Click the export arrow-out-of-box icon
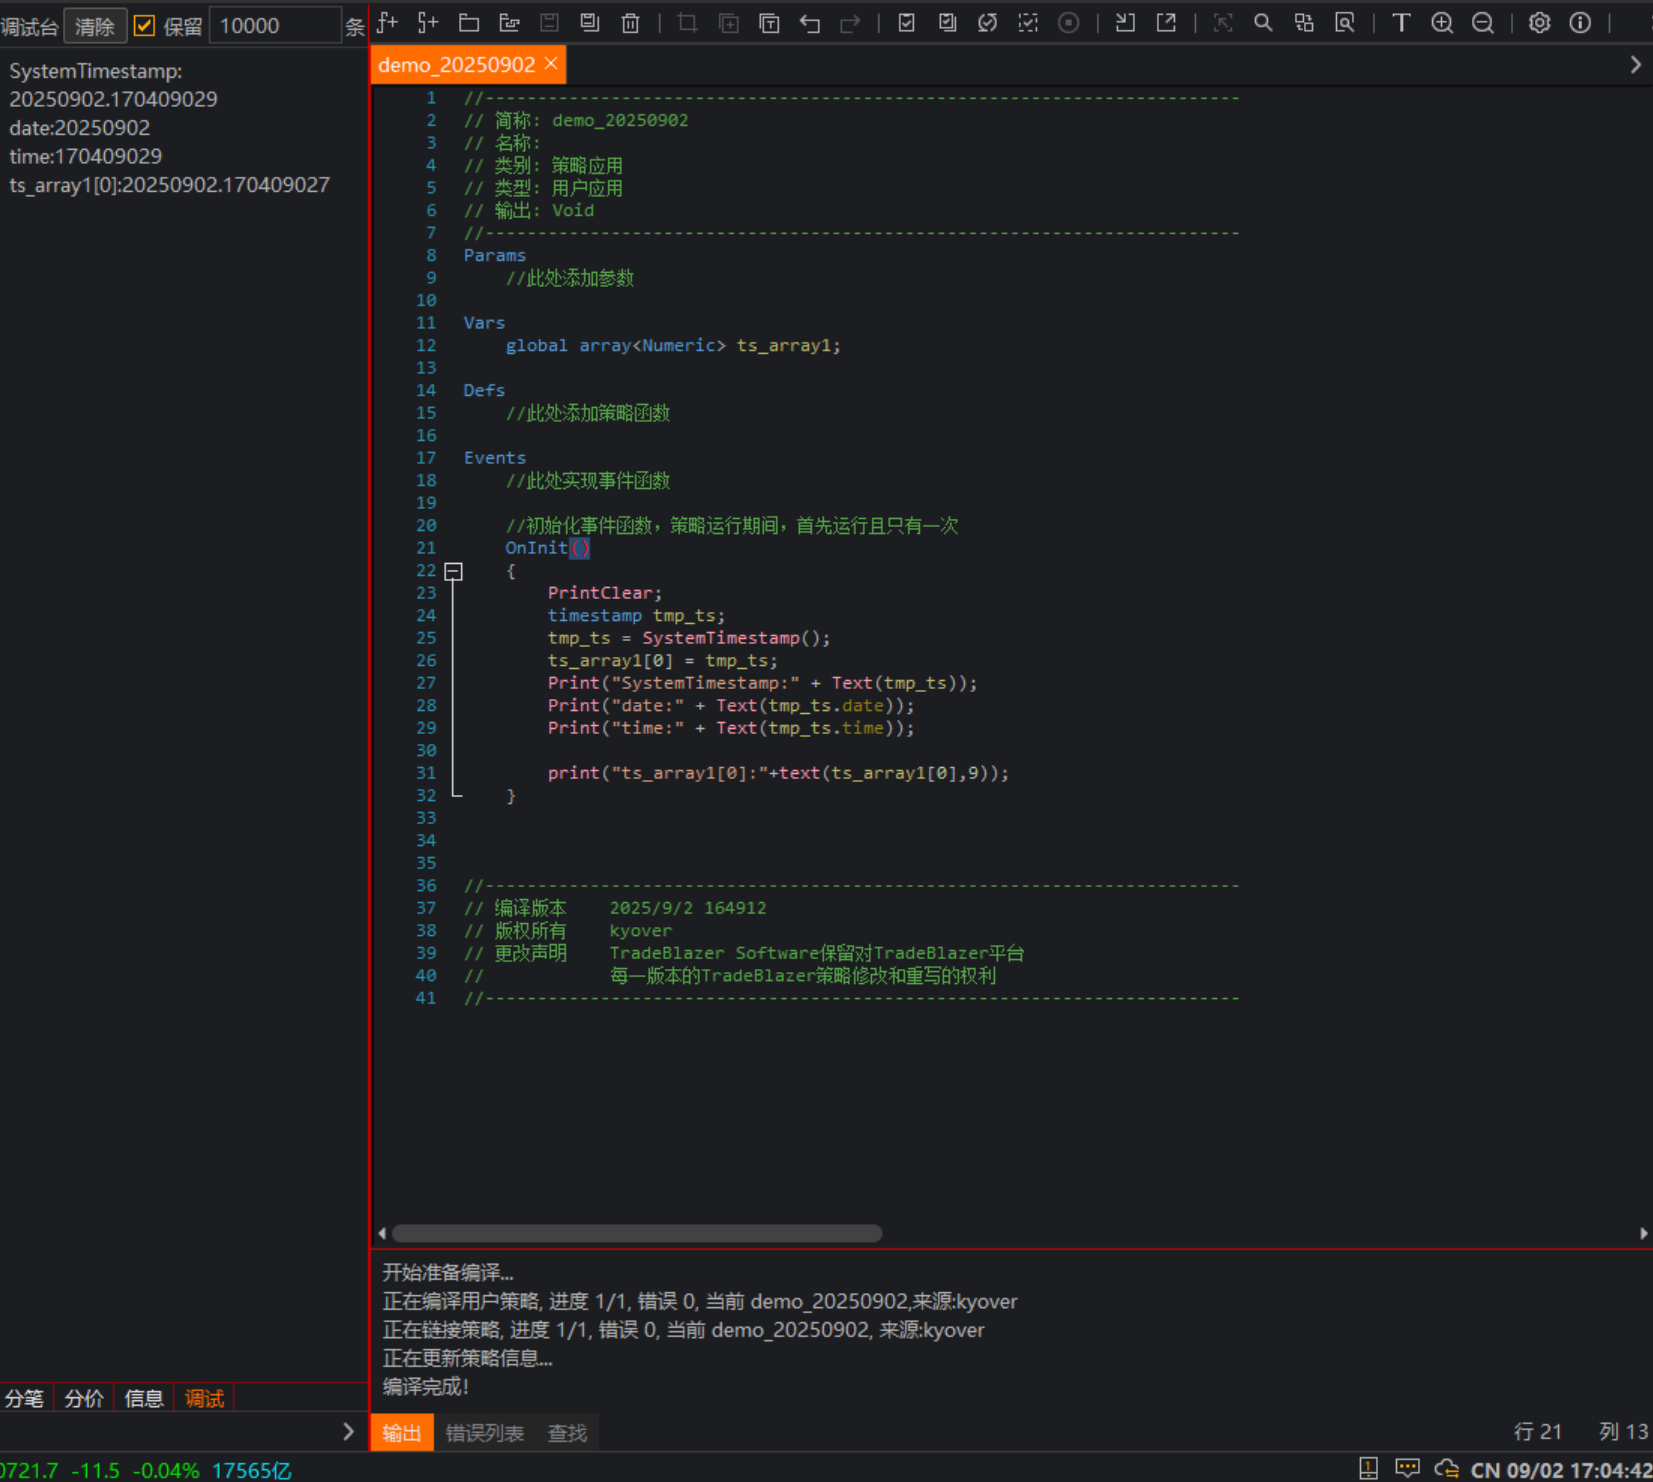 1166,23
